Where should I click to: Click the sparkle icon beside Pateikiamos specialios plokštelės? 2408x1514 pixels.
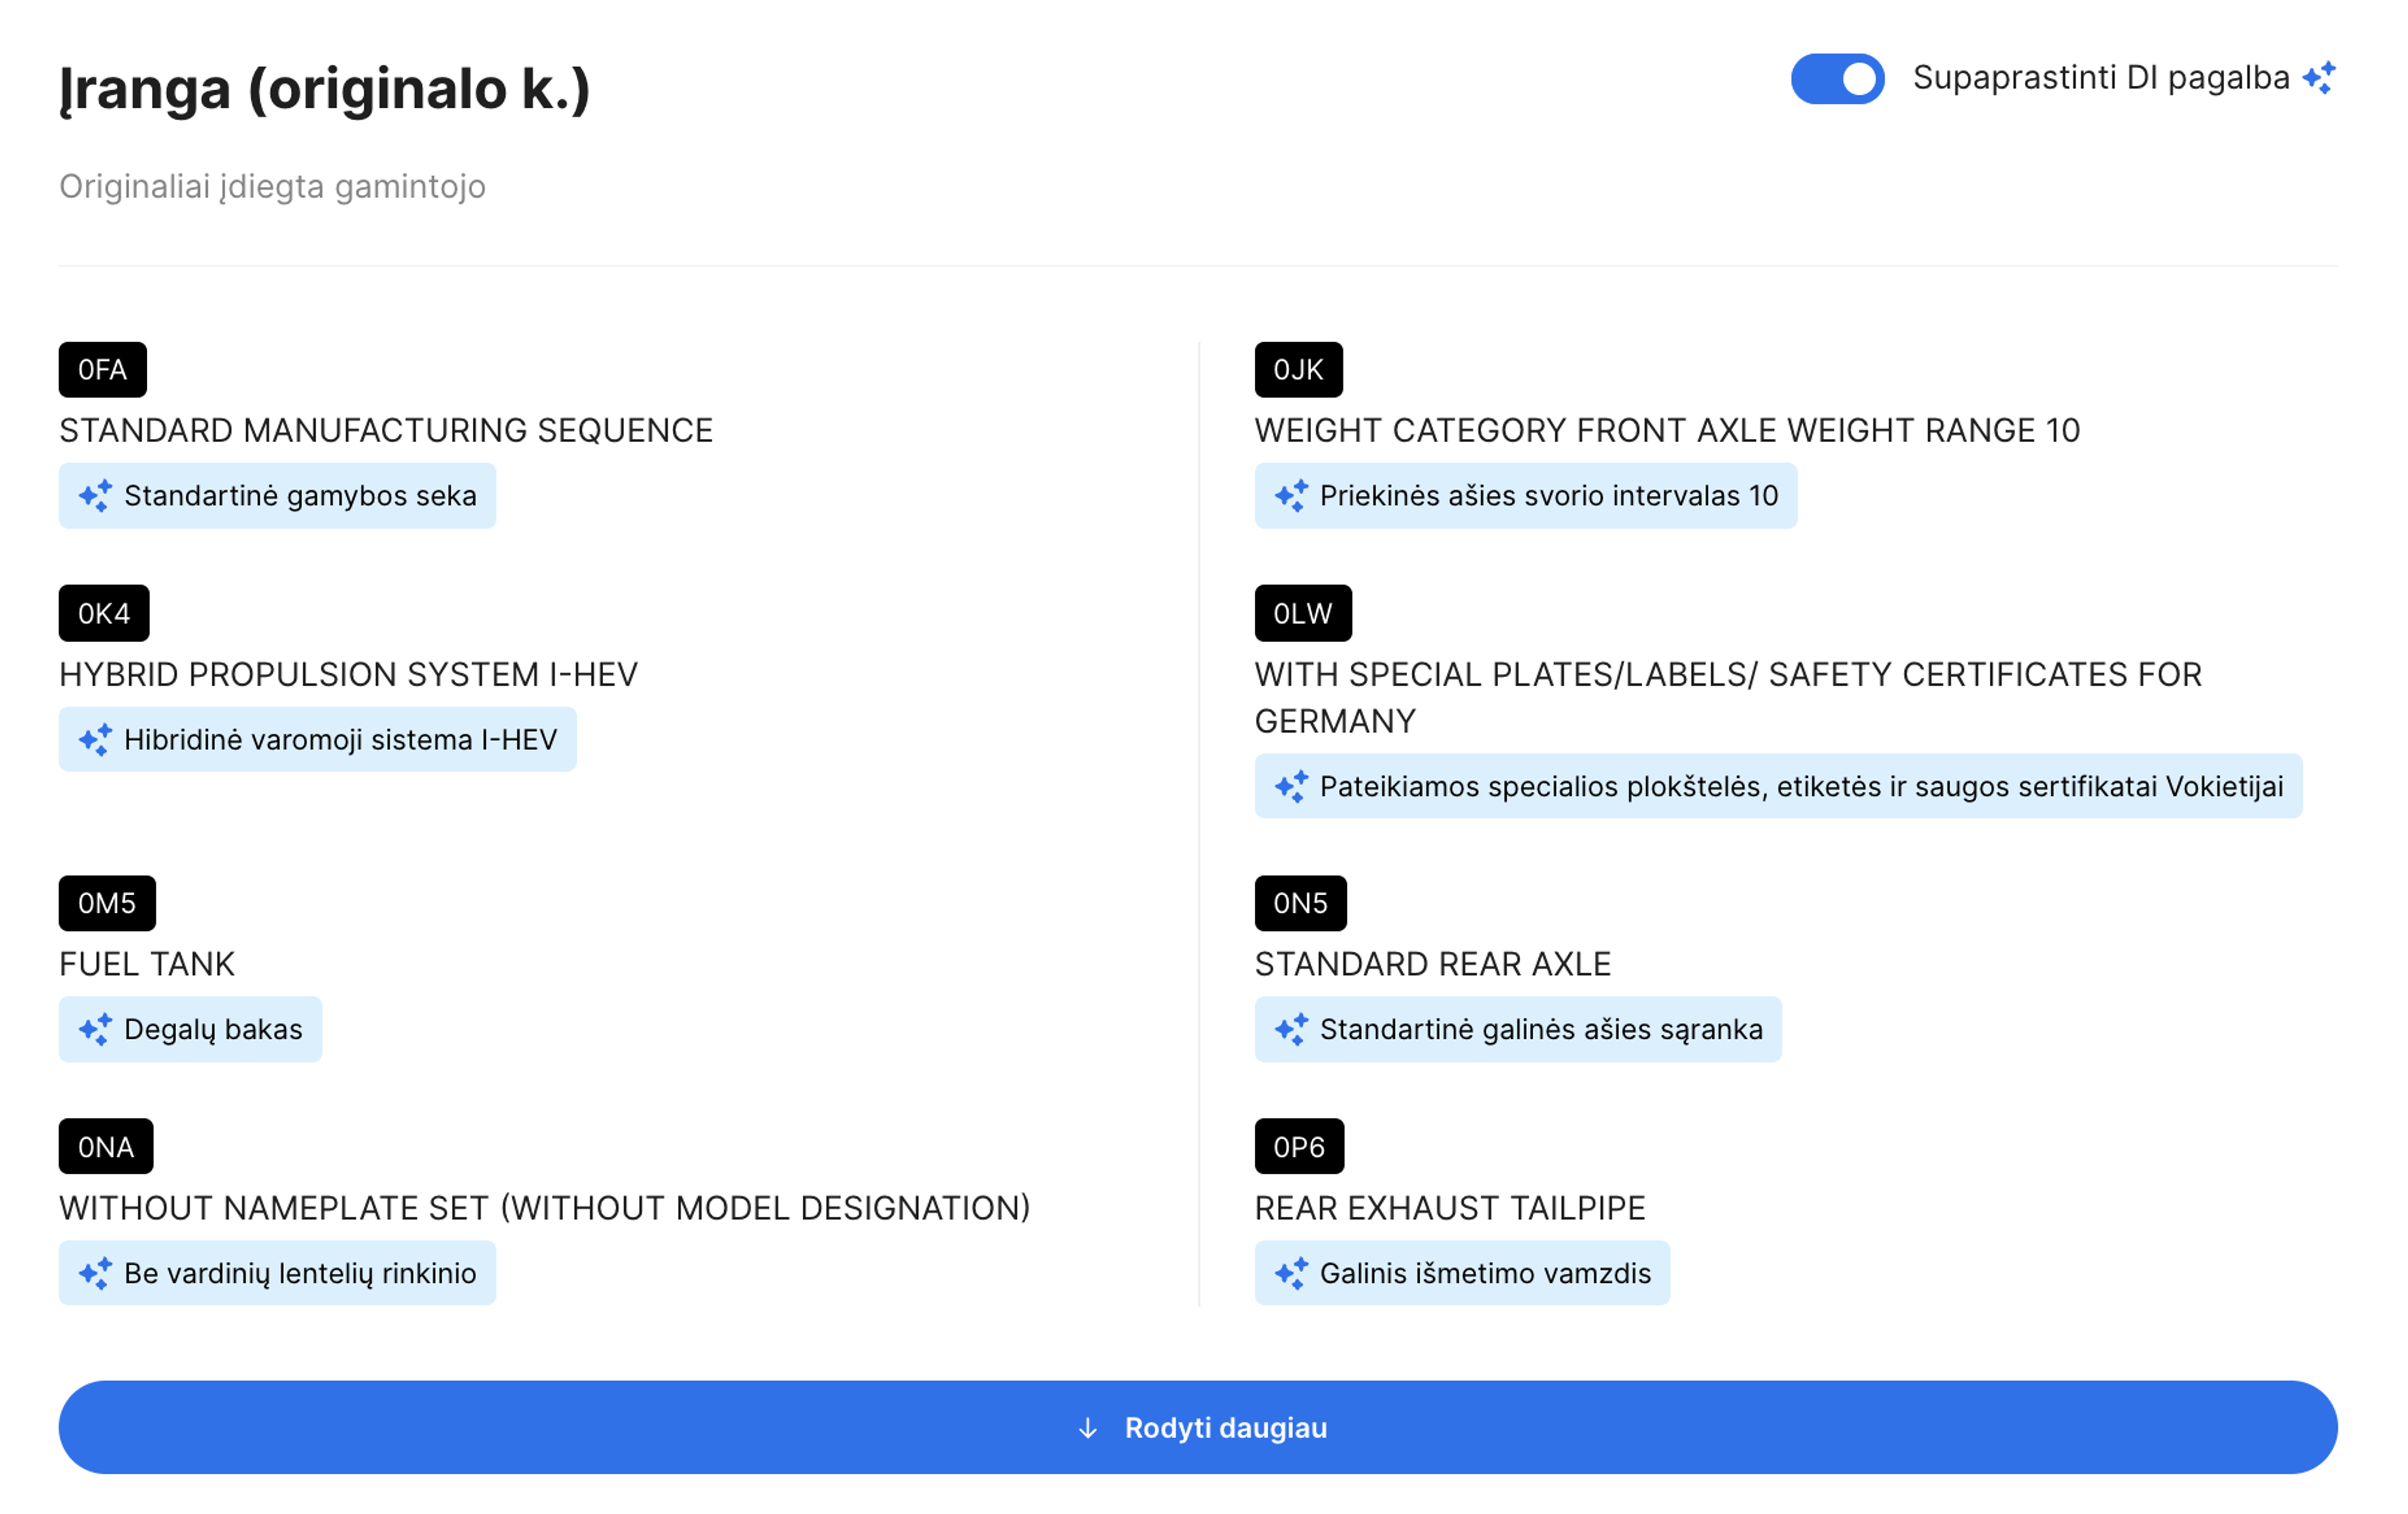tap(1291, 786)
